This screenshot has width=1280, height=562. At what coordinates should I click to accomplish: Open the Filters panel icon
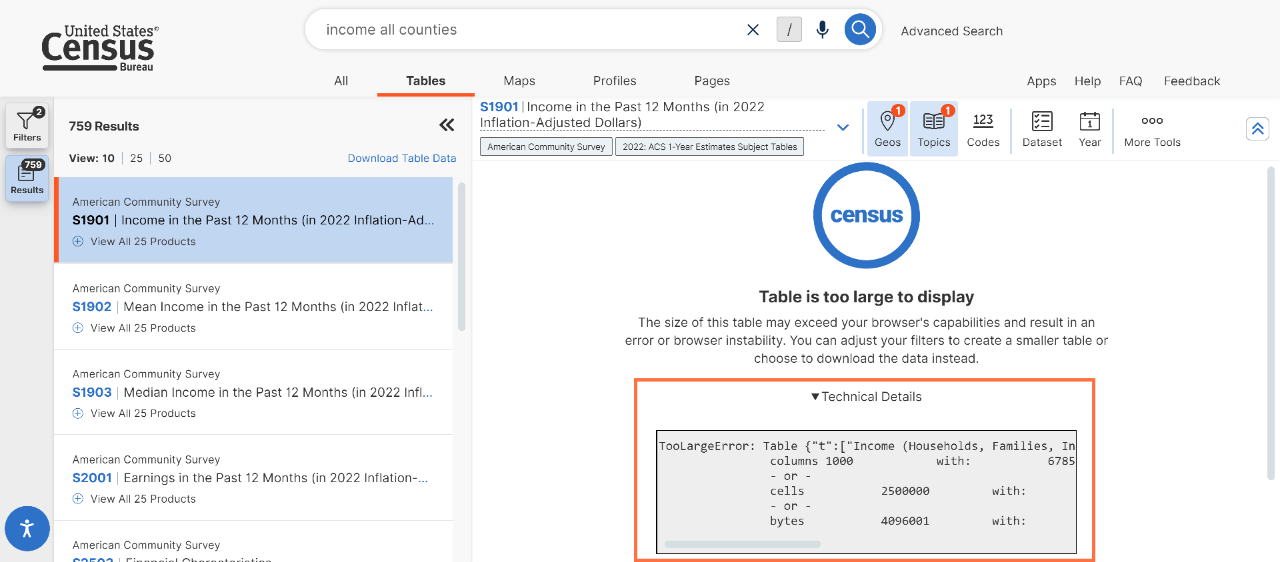[x=27, y=125]
